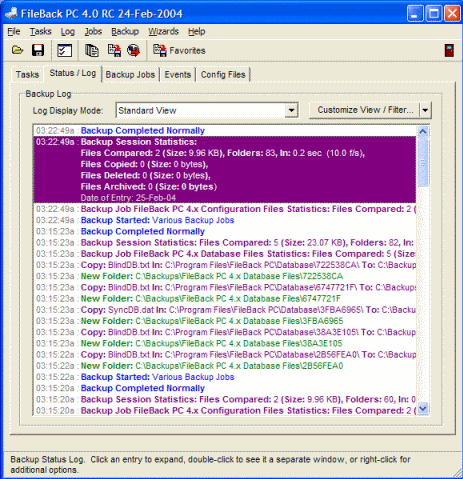Open the Jobs menu

(x=93, y=32)
